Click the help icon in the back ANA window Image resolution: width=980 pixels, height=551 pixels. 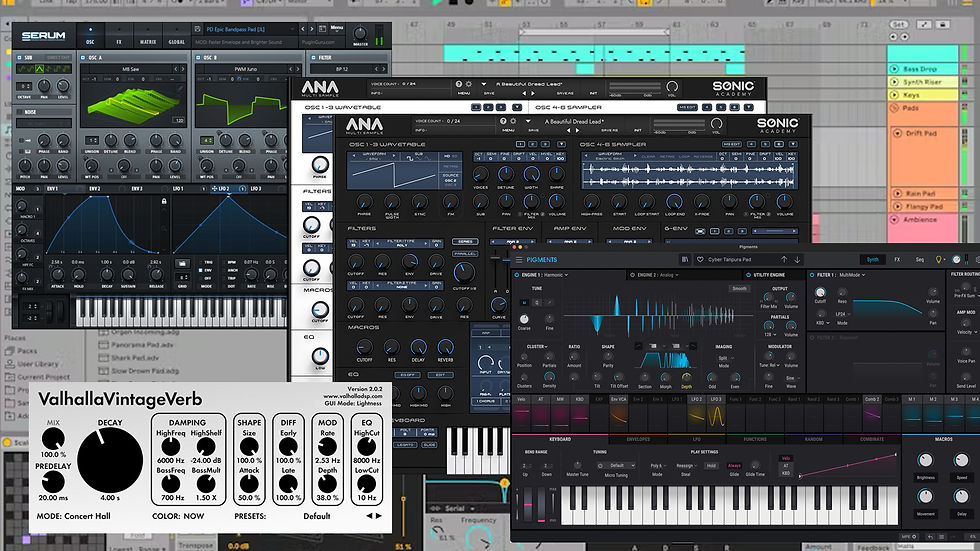(459, 84)
